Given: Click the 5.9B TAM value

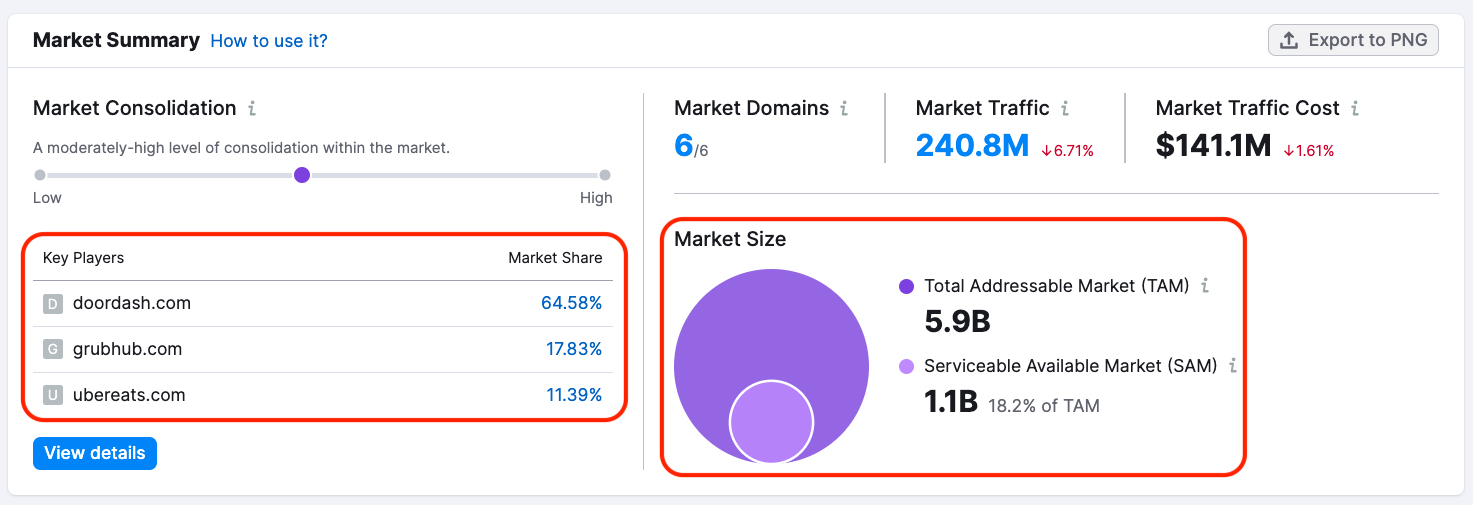Looking at the screenshot, I should [957, 322].
